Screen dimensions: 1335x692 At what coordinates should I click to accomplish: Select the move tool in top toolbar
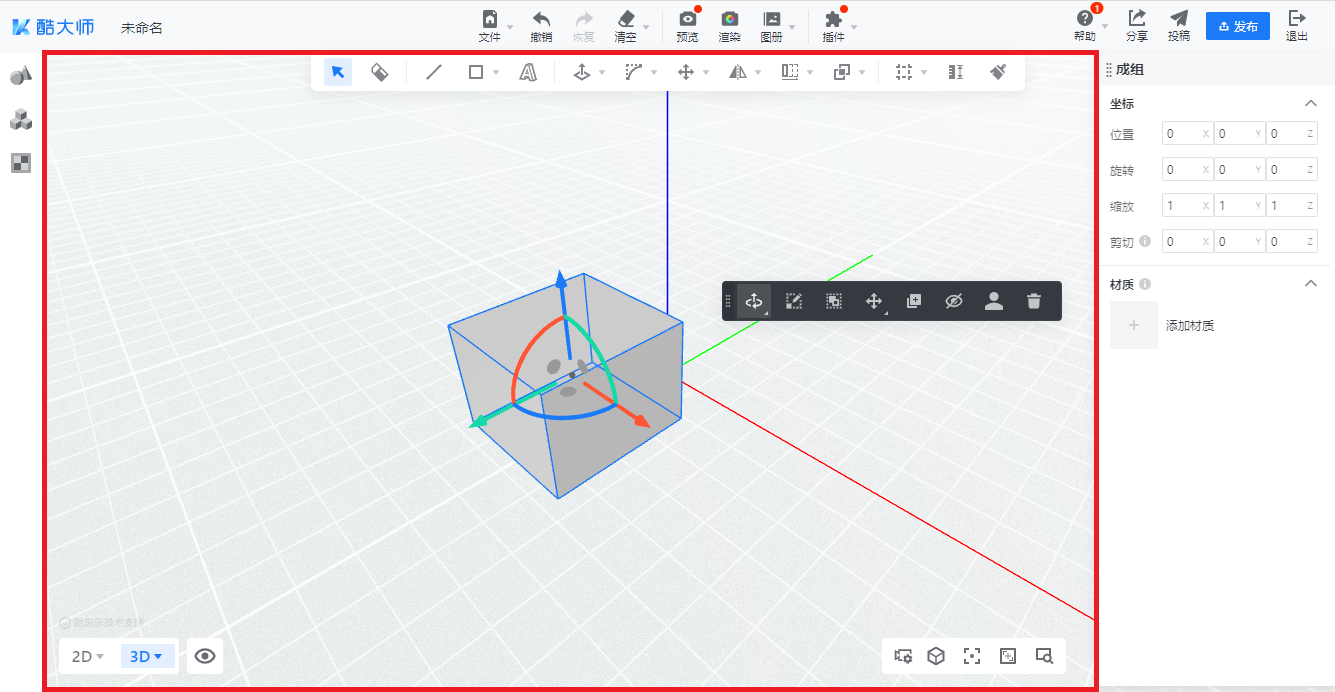686,72
